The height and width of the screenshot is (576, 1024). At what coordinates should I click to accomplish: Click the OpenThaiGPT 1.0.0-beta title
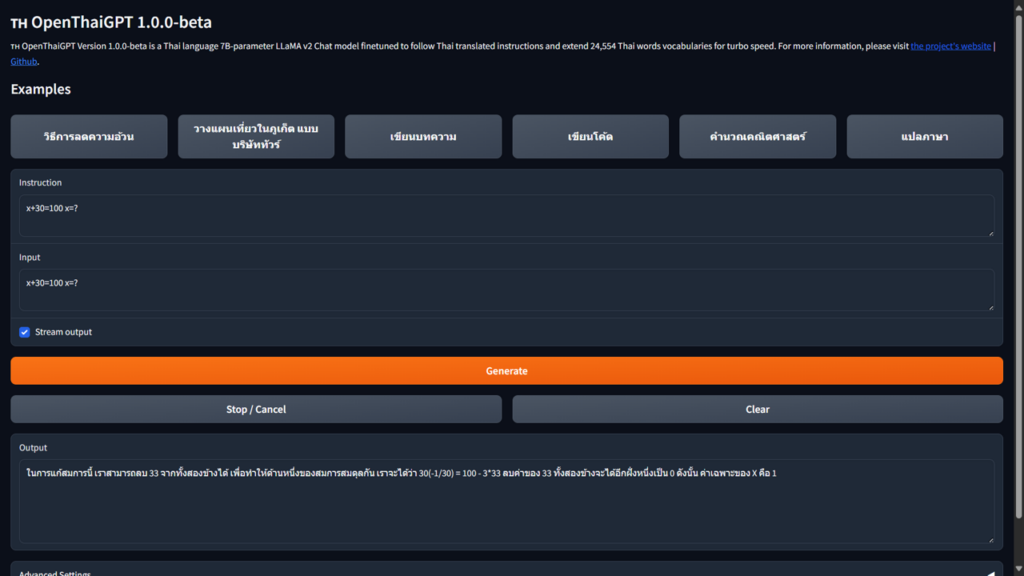coord(111,22)
